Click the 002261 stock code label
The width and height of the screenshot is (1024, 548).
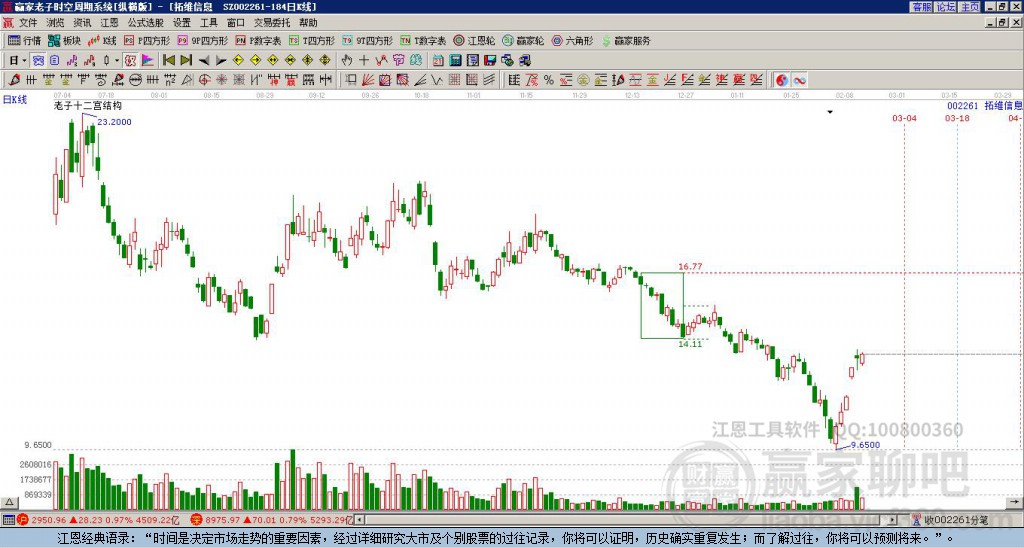(x=963, y=105)
